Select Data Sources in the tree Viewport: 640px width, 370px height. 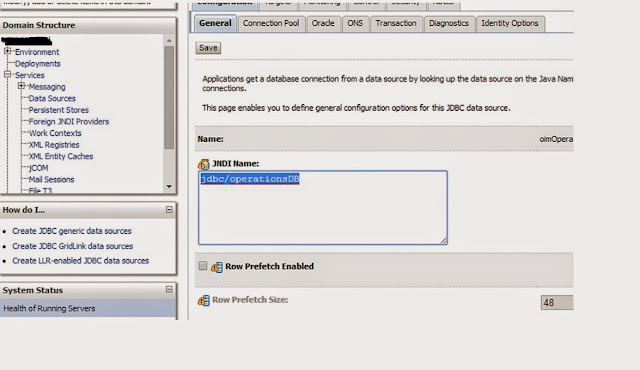coord(52,98)
